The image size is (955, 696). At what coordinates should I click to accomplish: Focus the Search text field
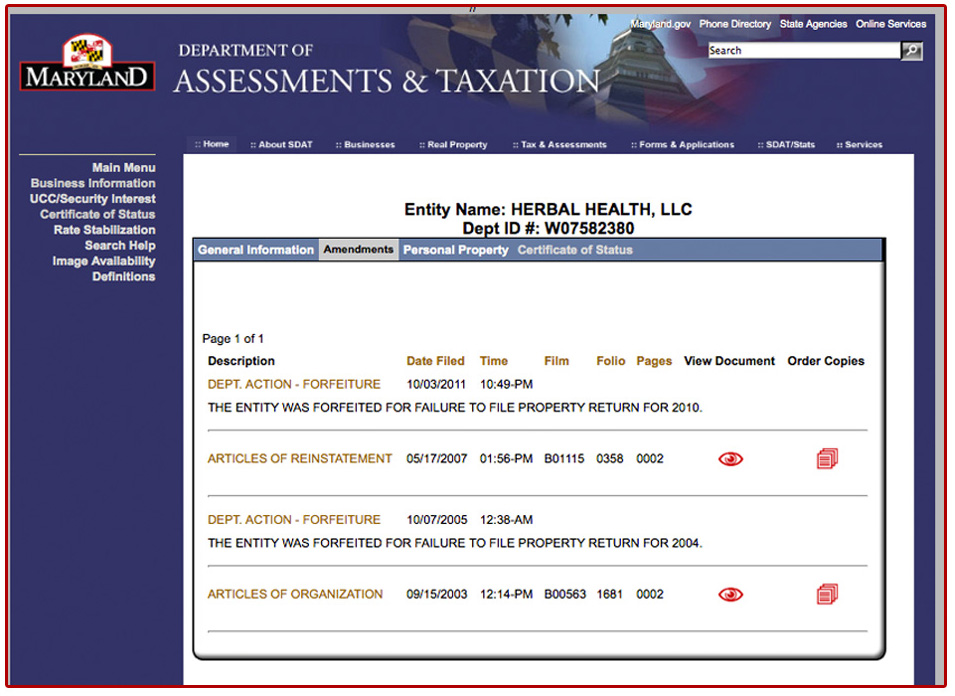804,51
